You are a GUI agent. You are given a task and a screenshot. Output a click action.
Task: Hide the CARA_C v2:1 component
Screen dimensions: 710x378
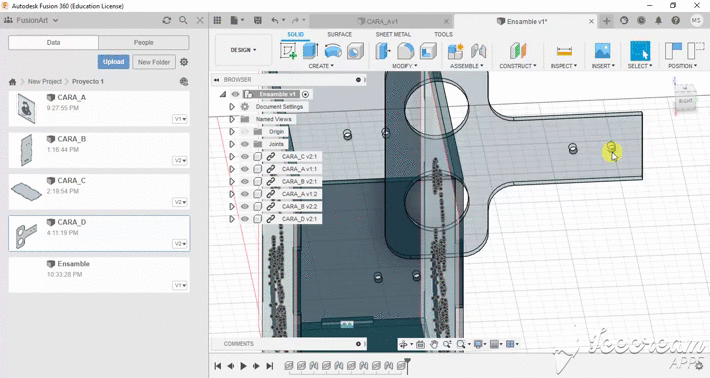click(245, 157)
